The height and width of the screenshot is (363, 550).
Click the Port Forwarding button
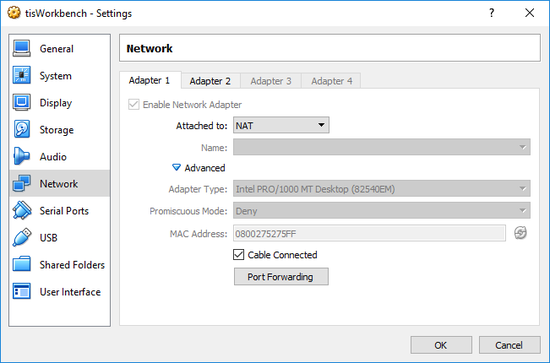[281, 277]
